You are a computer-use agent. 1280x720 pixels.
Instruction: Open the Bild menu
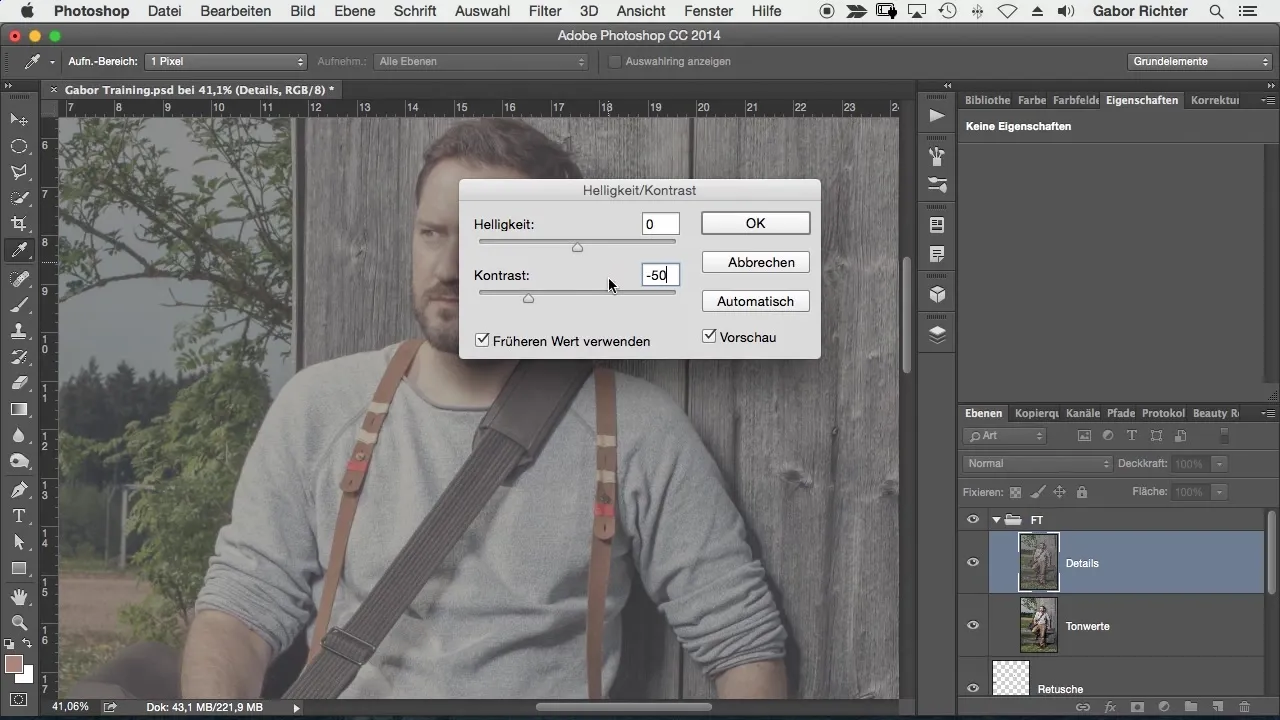click(x=303, y=11)
